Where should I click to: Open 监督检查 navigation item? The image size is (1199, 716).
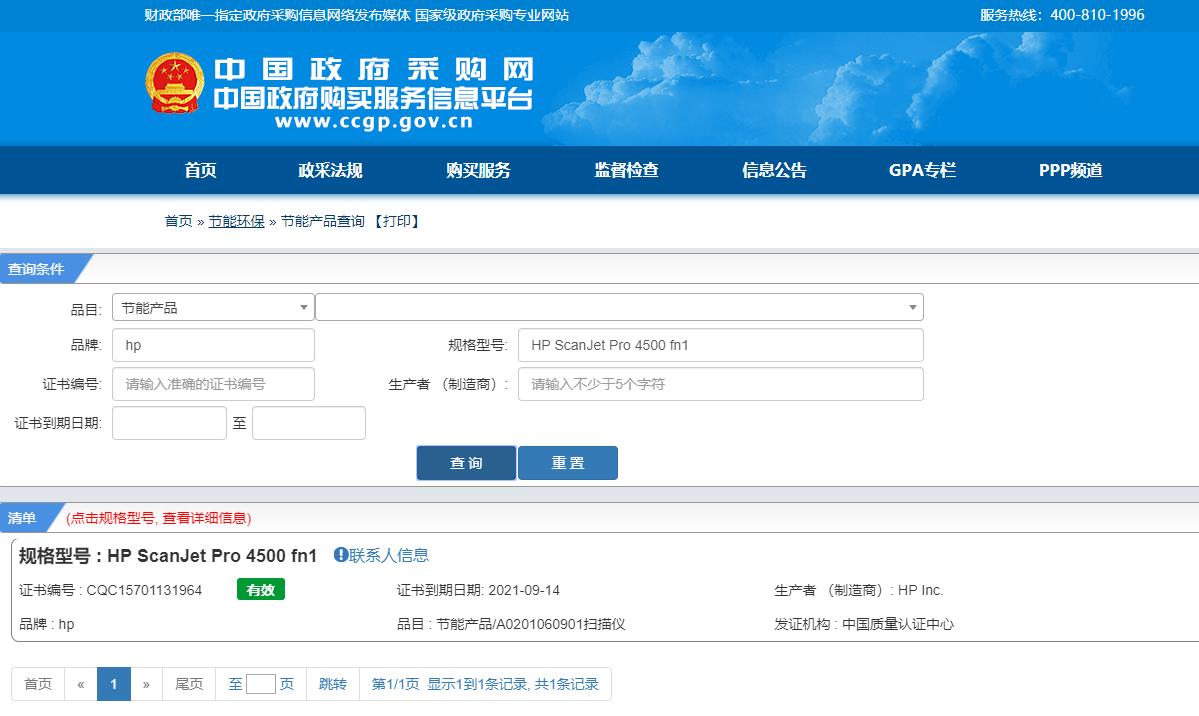point(626,170)
